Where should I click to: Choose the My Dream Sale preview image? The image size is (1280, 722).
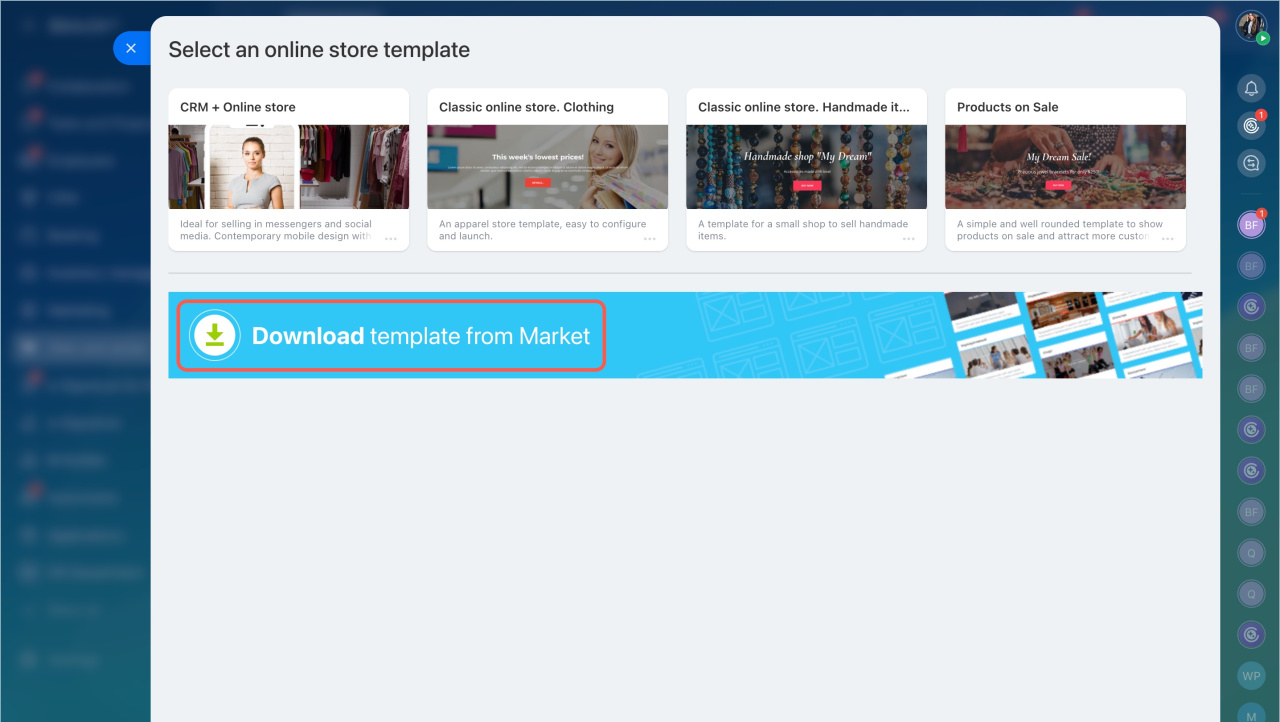tap(1065, 167)
